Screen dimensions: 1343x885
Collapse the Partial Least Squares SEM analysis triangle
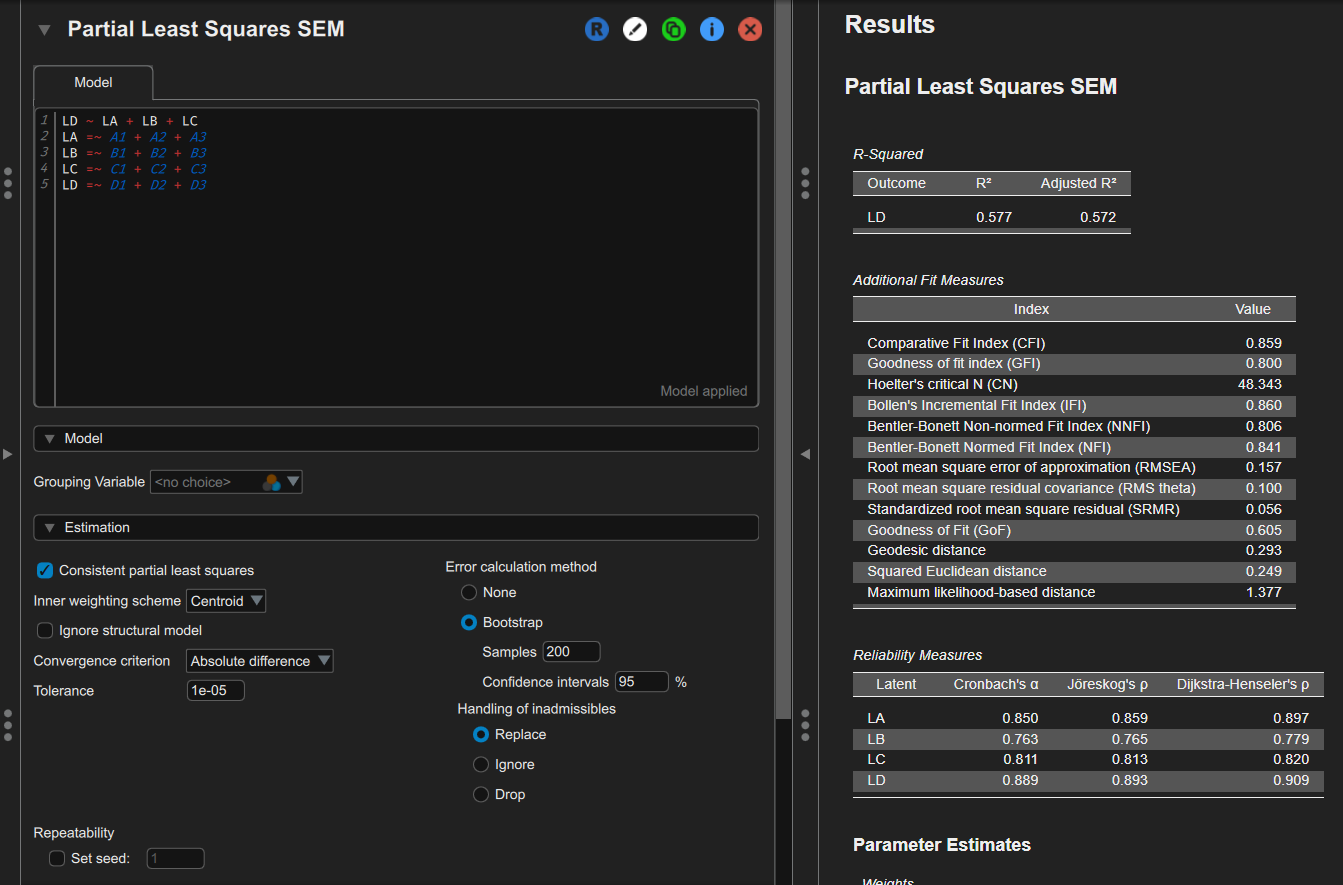(44, 30)
